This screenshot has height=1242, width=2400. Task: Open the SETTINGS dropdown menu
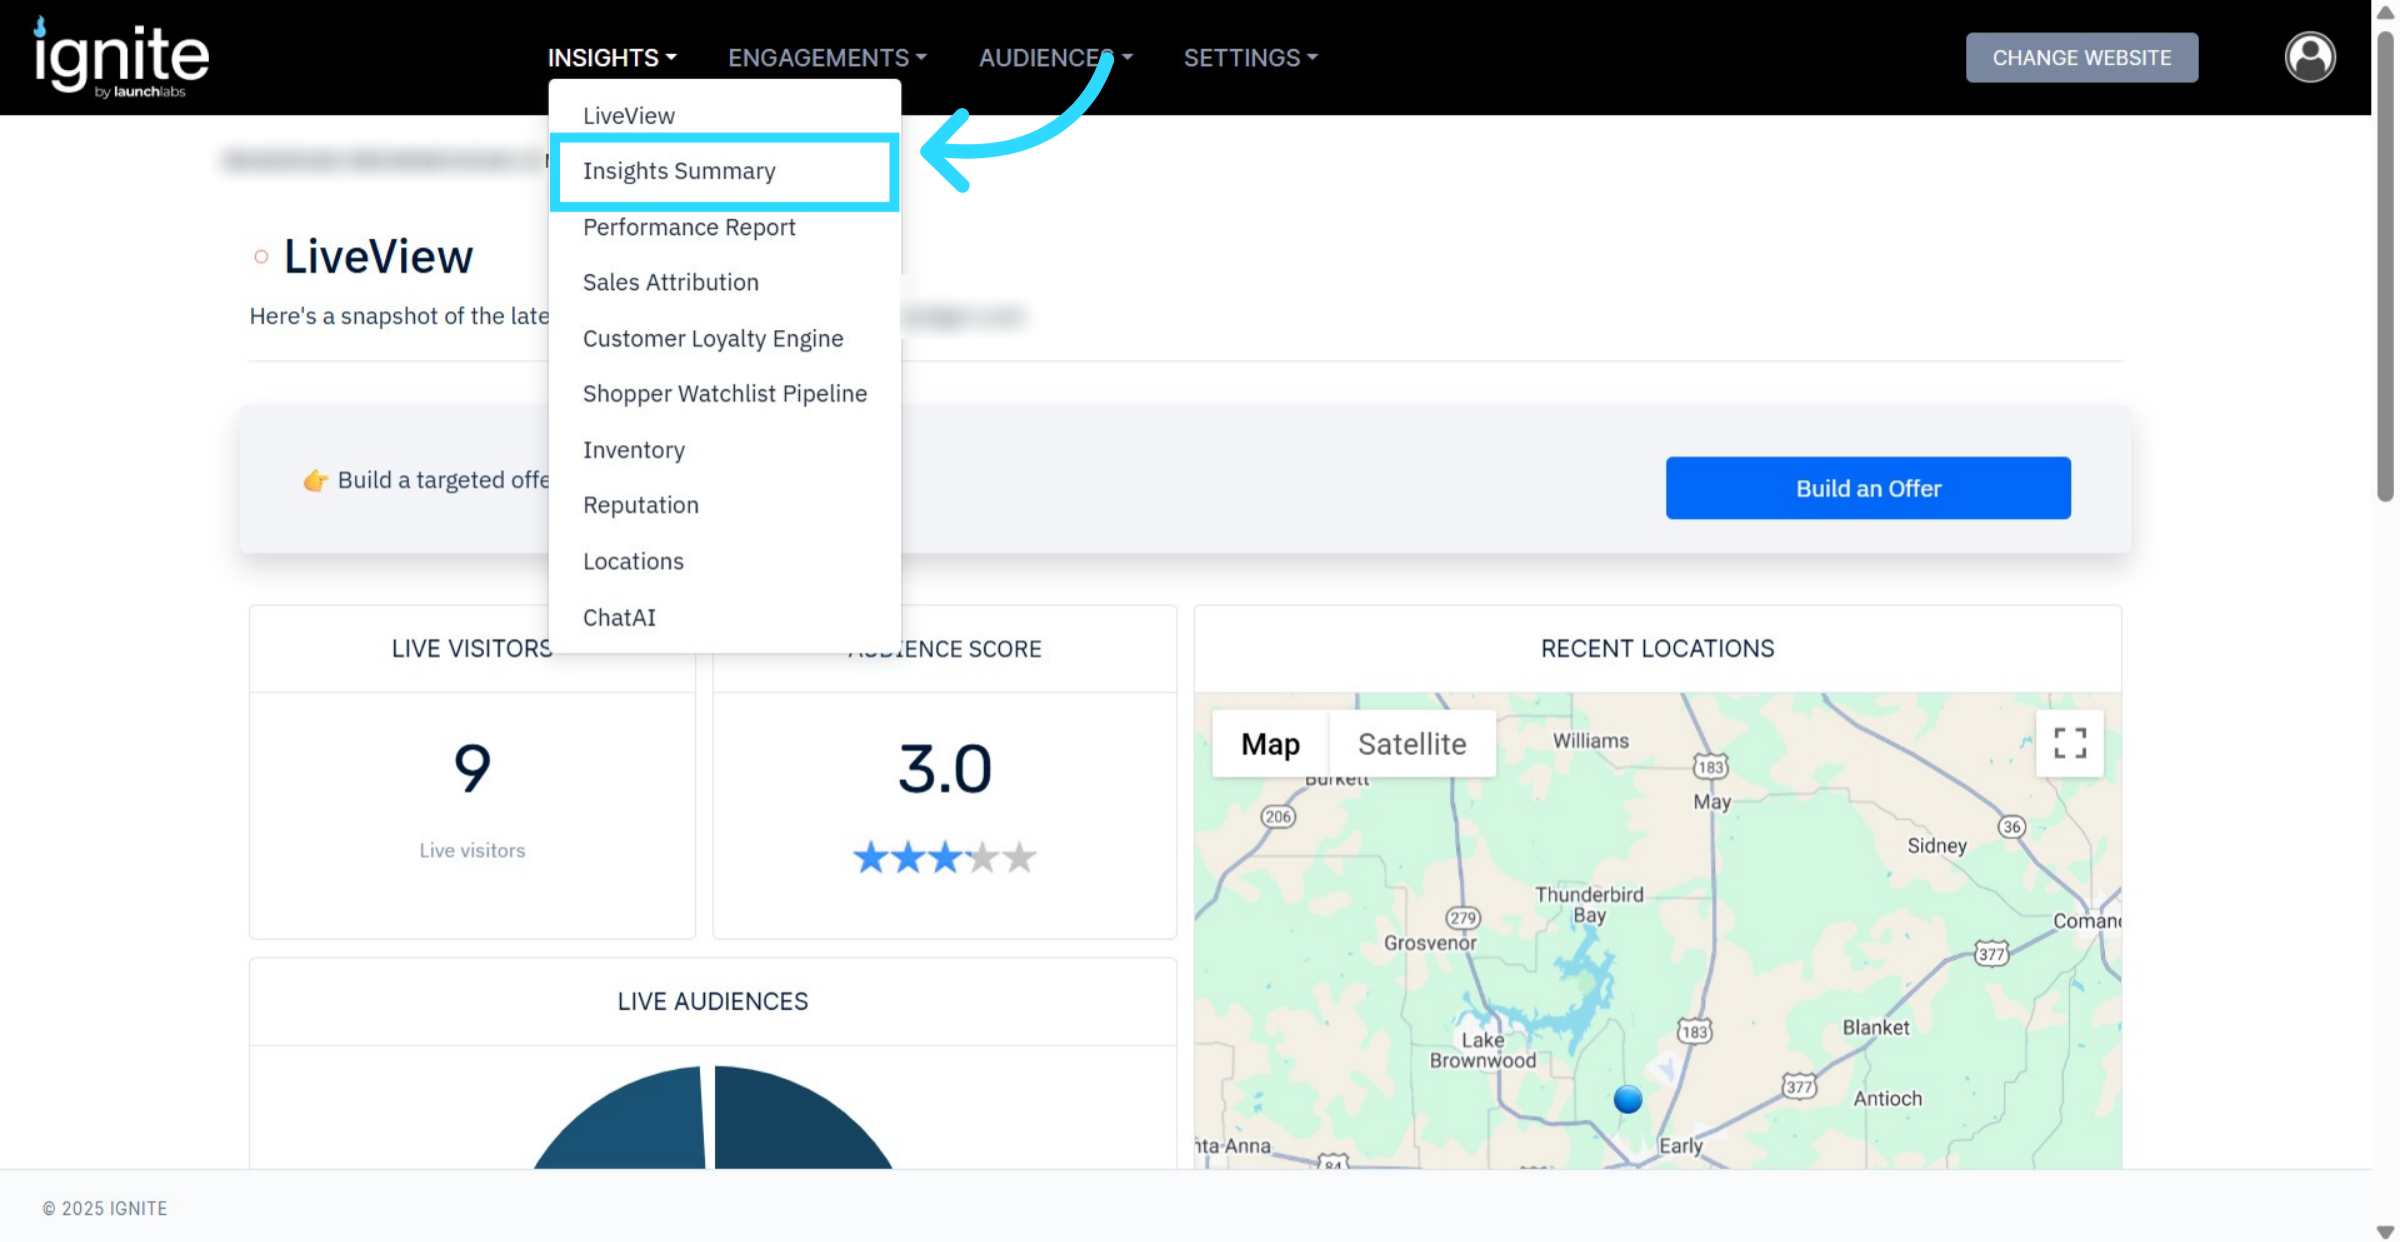1250,58
